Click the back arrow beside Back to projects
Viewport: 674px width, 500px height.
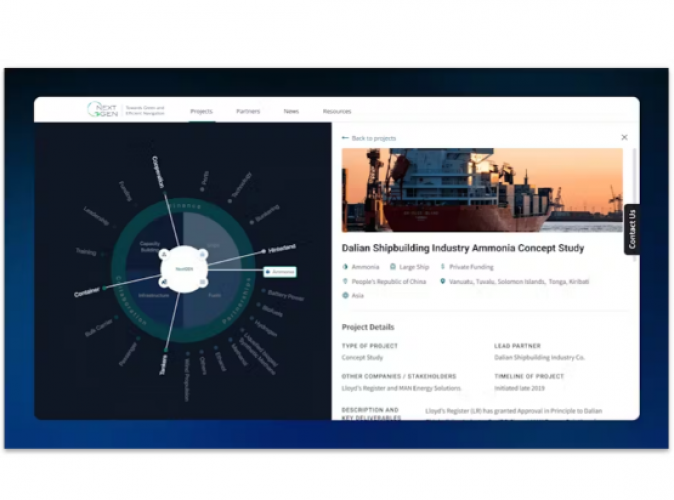(x=345, y=138)
